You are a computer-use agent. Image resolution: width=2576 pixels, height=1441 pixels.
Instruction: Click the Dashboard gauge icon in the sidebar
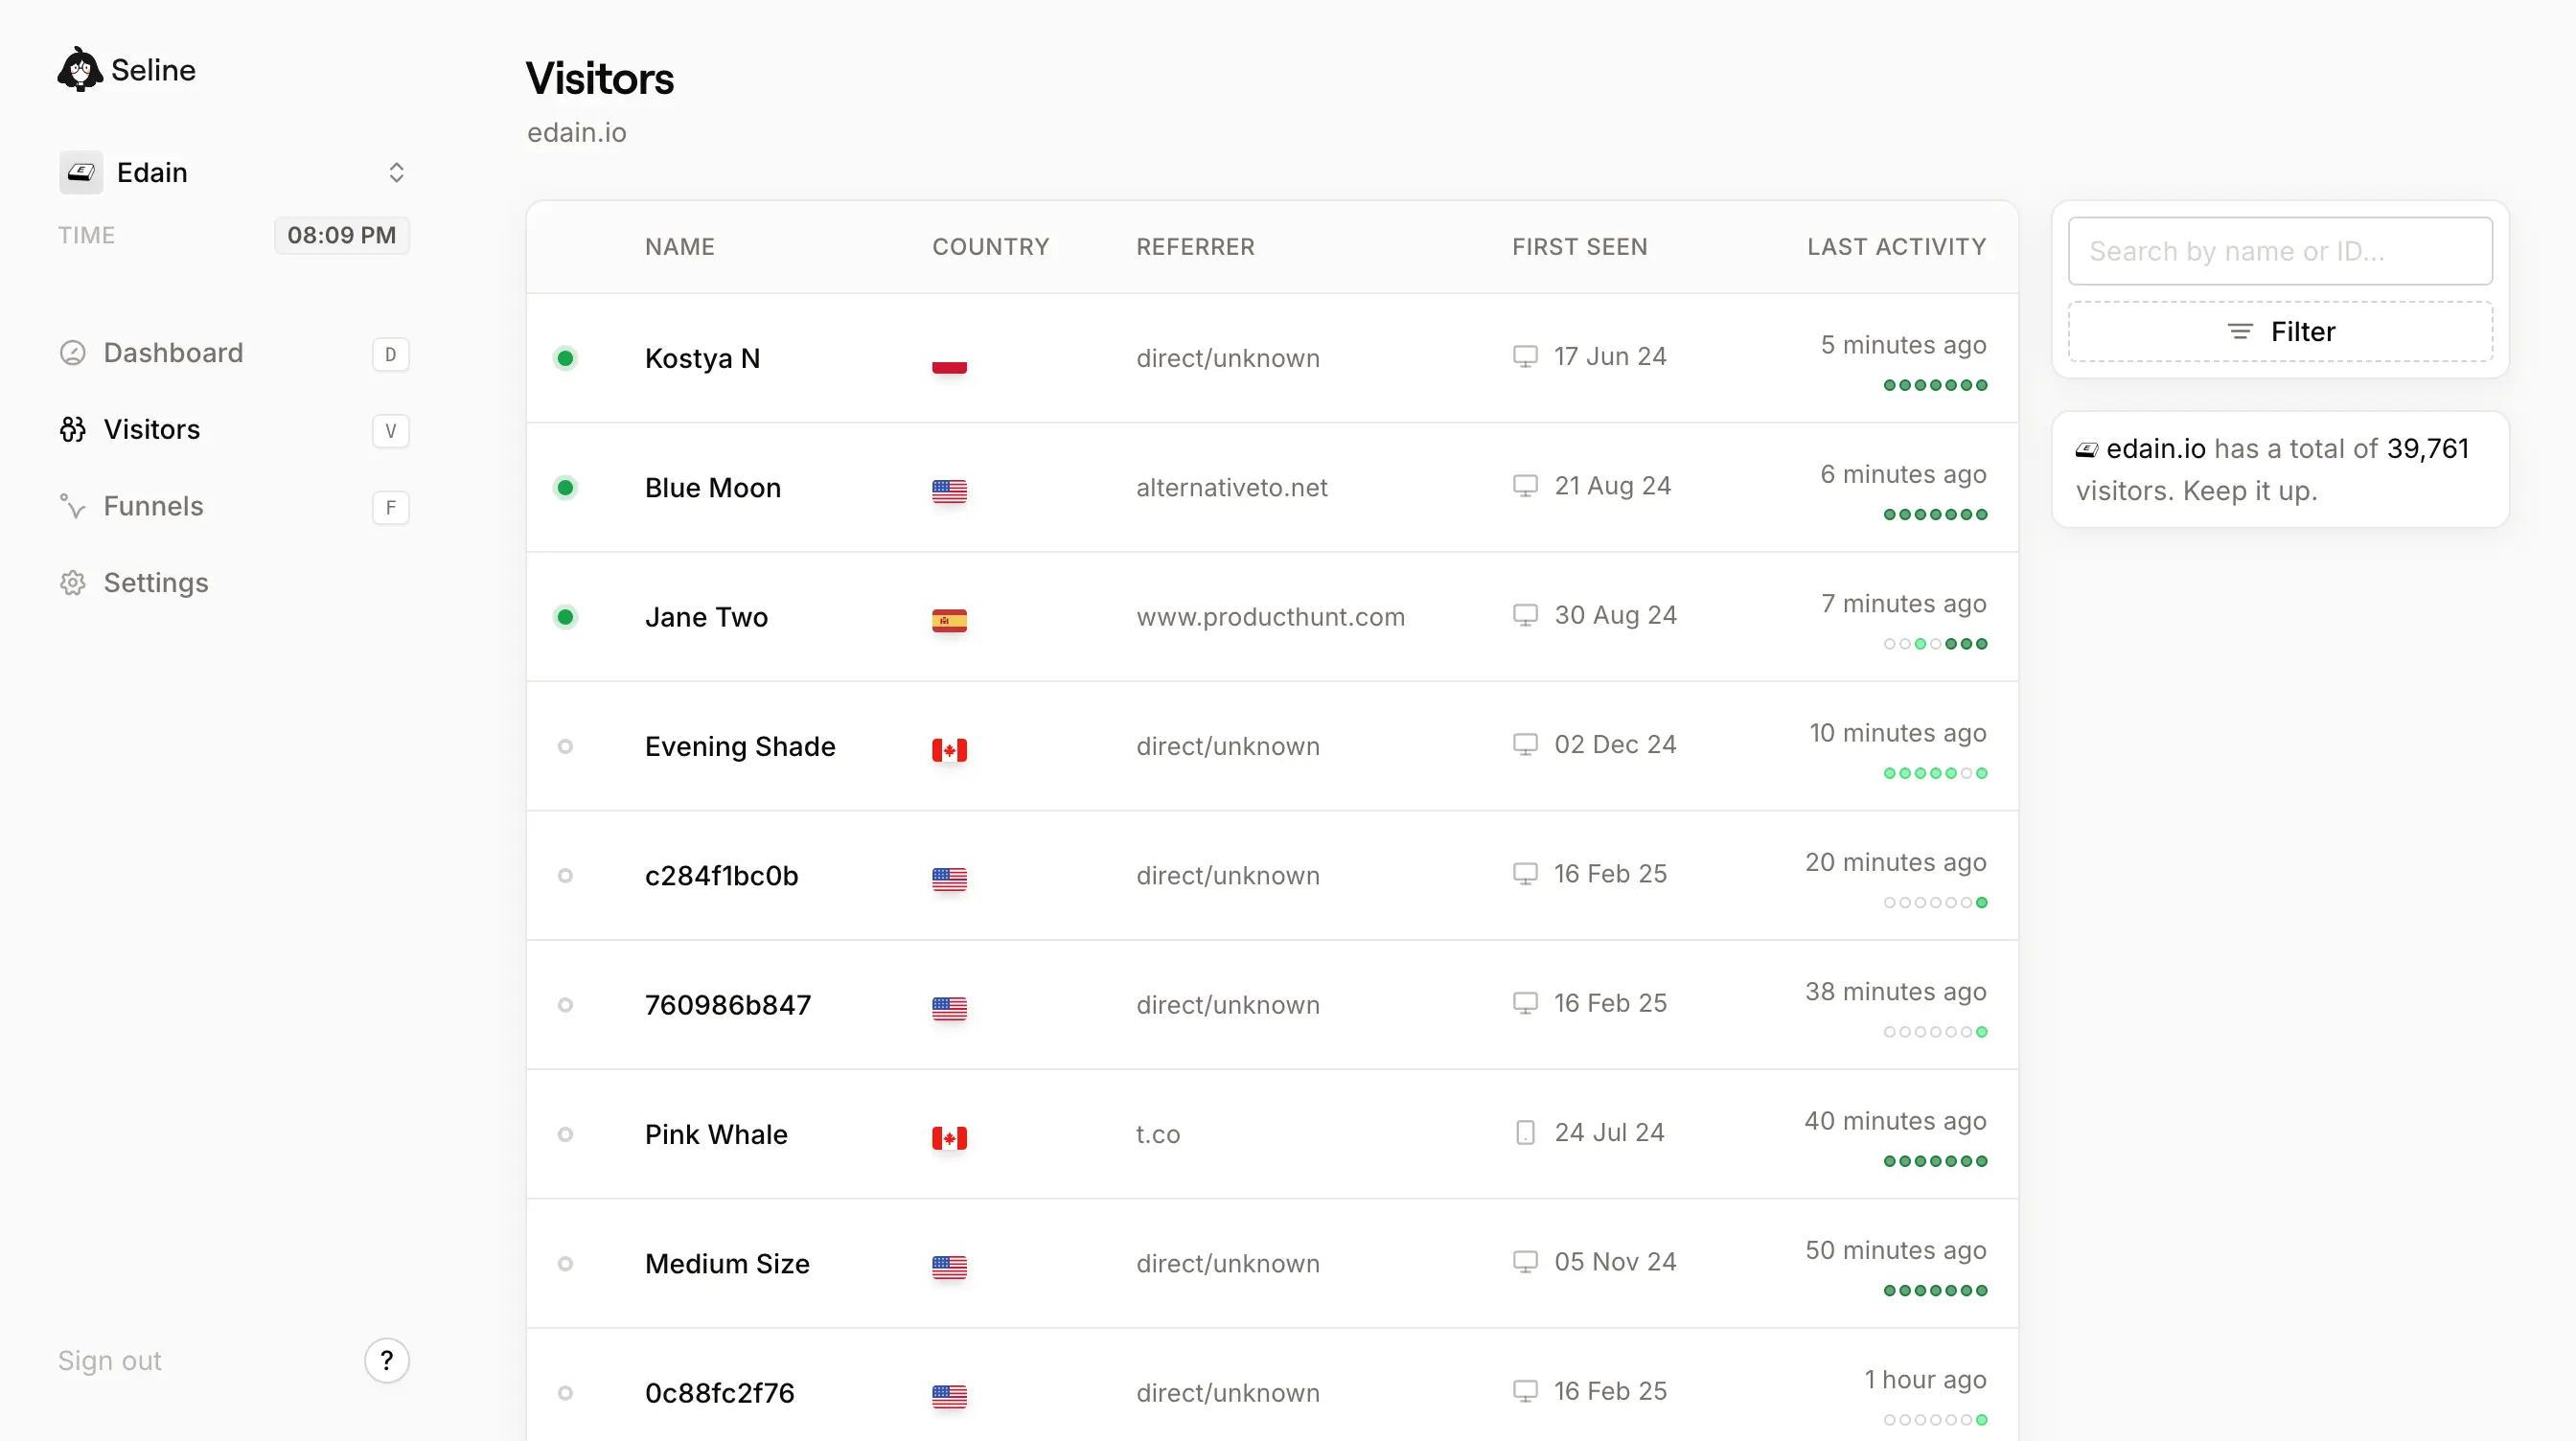tap(72, 353)
